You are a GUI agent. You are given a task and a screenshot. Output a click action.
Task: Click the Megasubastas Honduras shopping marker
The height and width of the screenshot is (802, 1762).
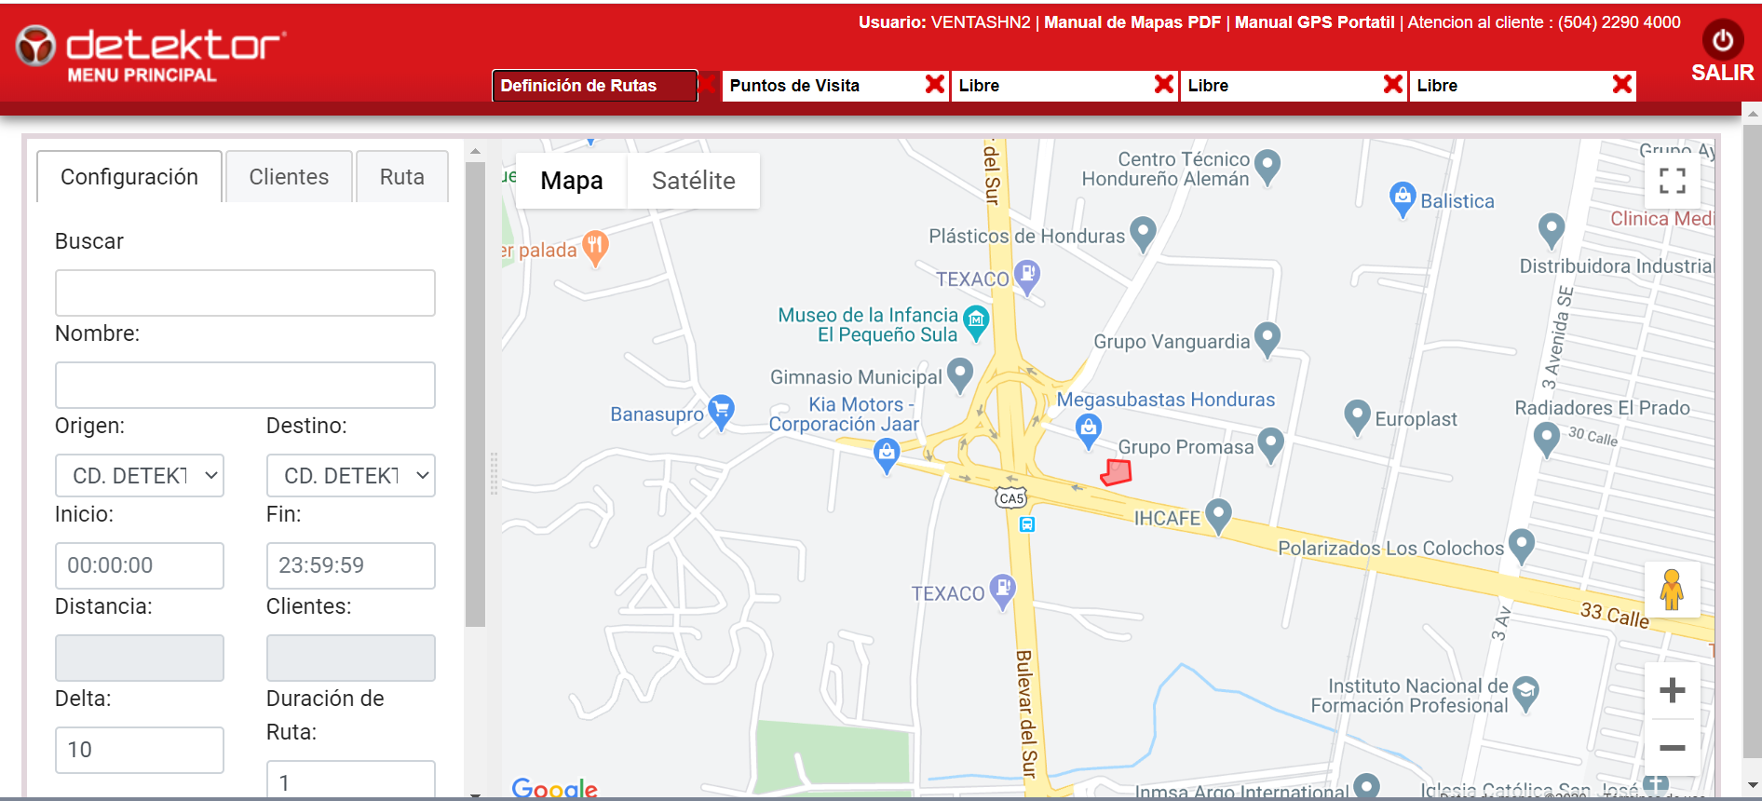click(x=1088, y=431)
